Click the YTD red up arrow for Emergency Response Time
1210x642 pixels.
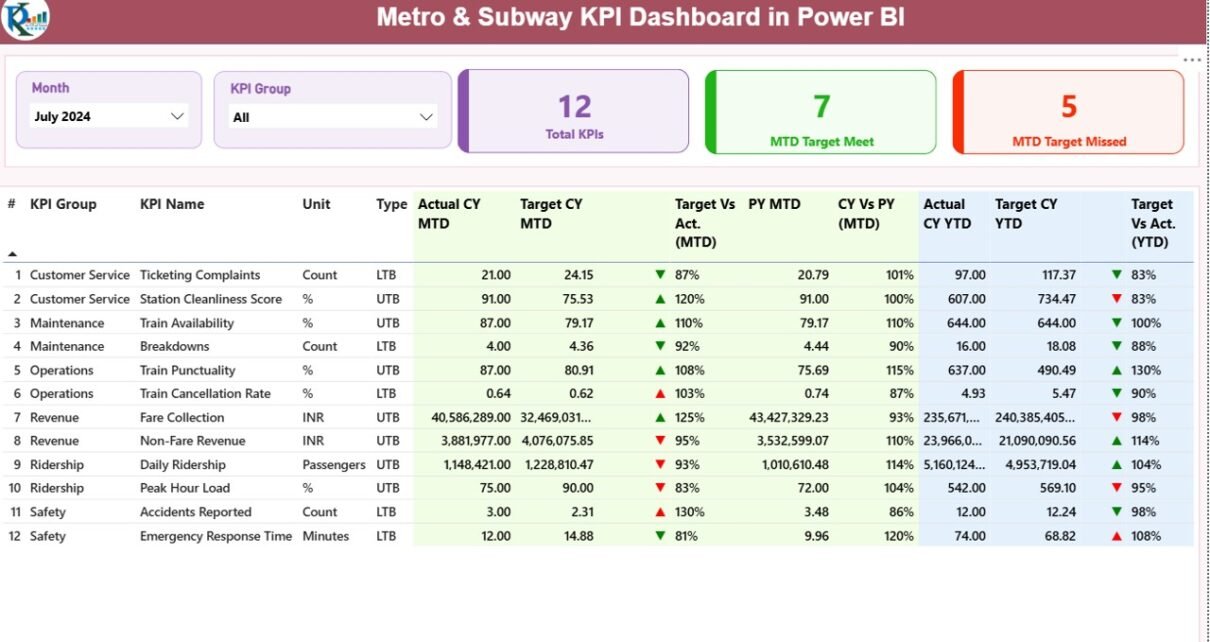click(1116, 537)
